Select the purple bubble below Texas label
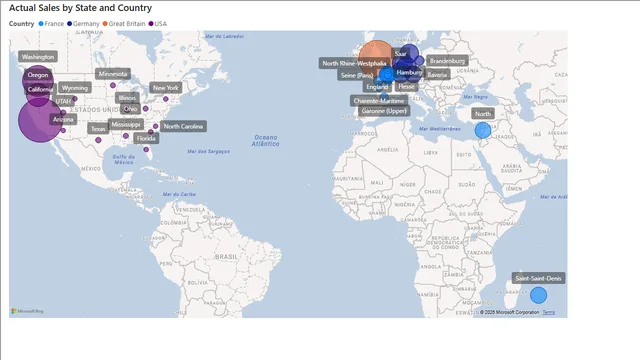This screenshot has width=640, height=360. pos(98,140)
